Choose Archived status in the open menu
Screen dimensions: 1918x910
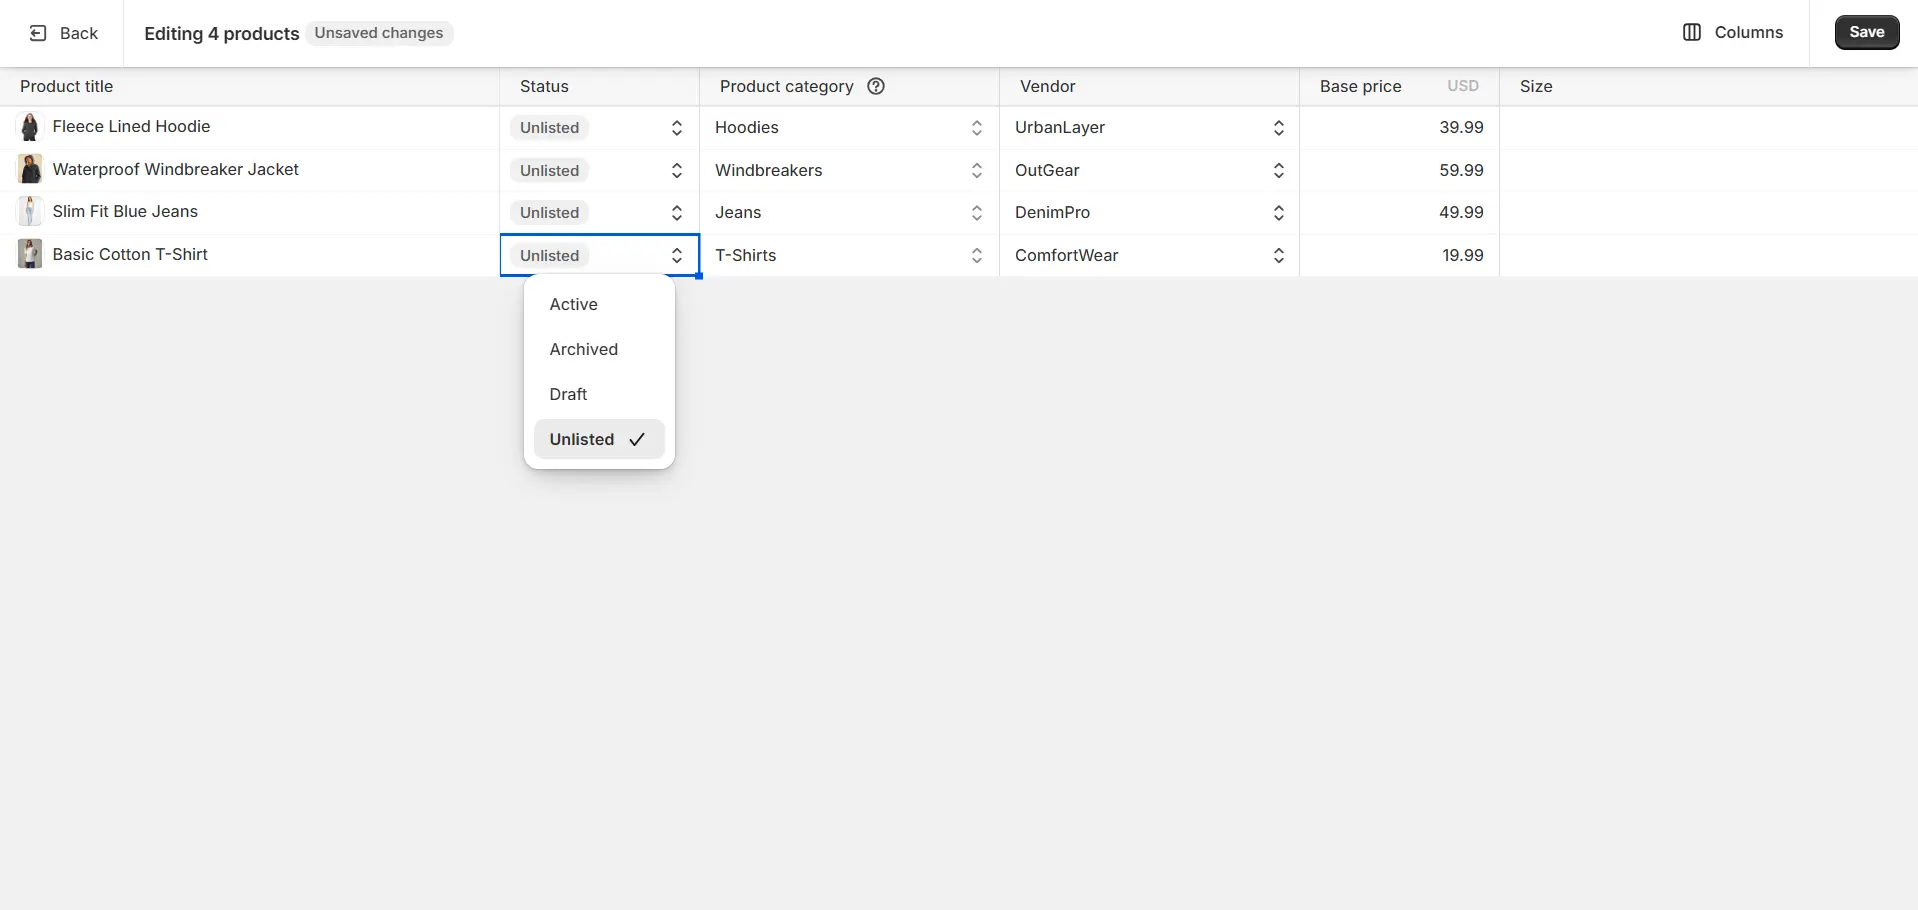pos(583,349)
